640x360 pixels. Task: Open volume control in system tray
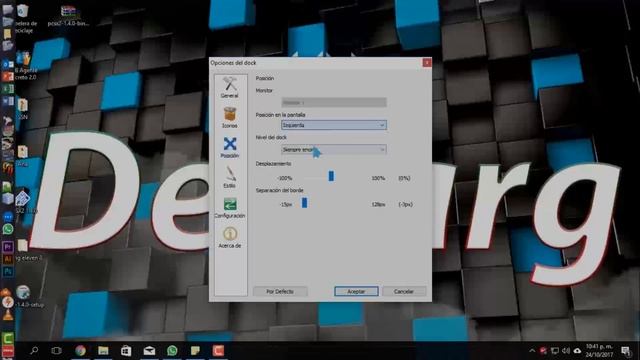(566, 351)
